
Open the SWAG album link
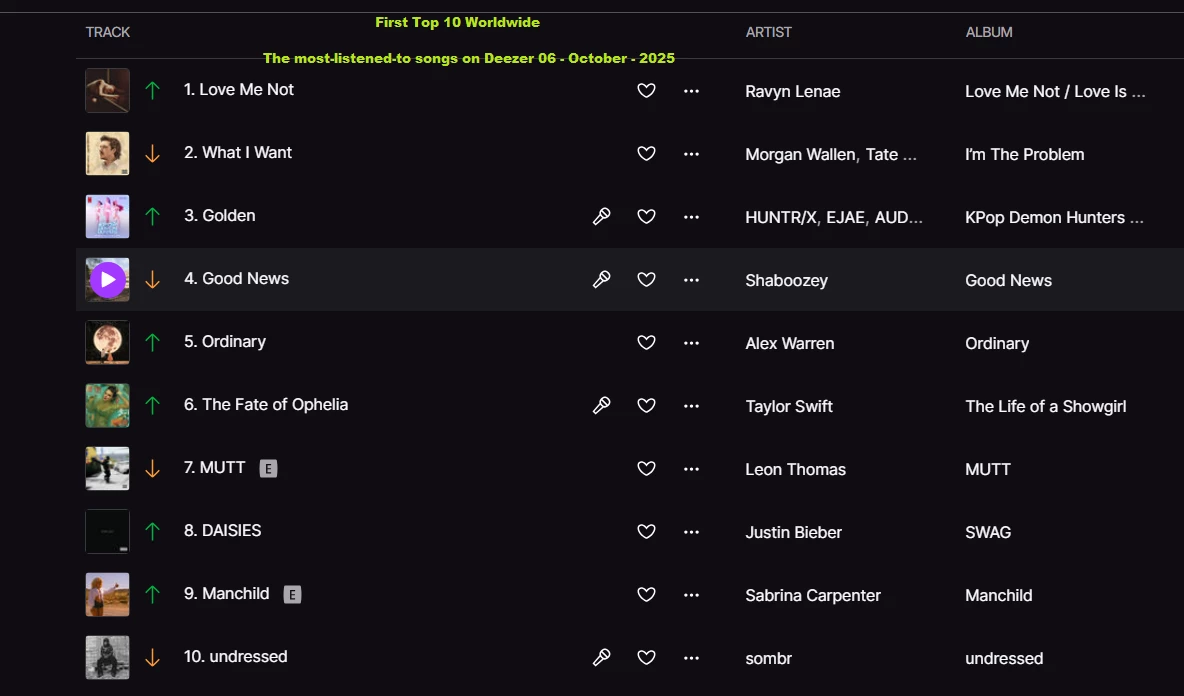coord(988,532)
